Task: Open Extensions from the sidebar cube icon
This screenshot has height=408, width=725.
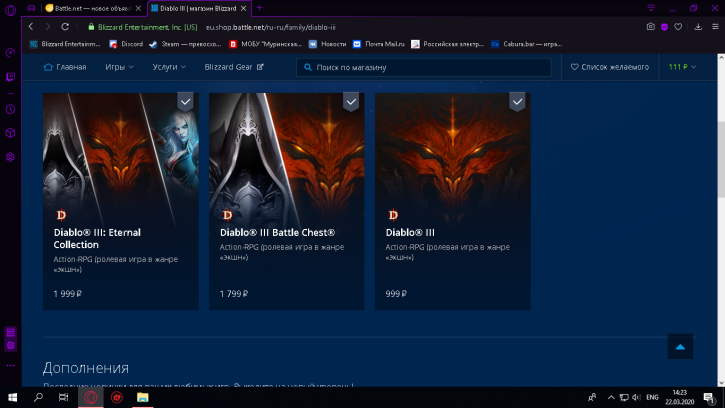Action: coord(10,133)
